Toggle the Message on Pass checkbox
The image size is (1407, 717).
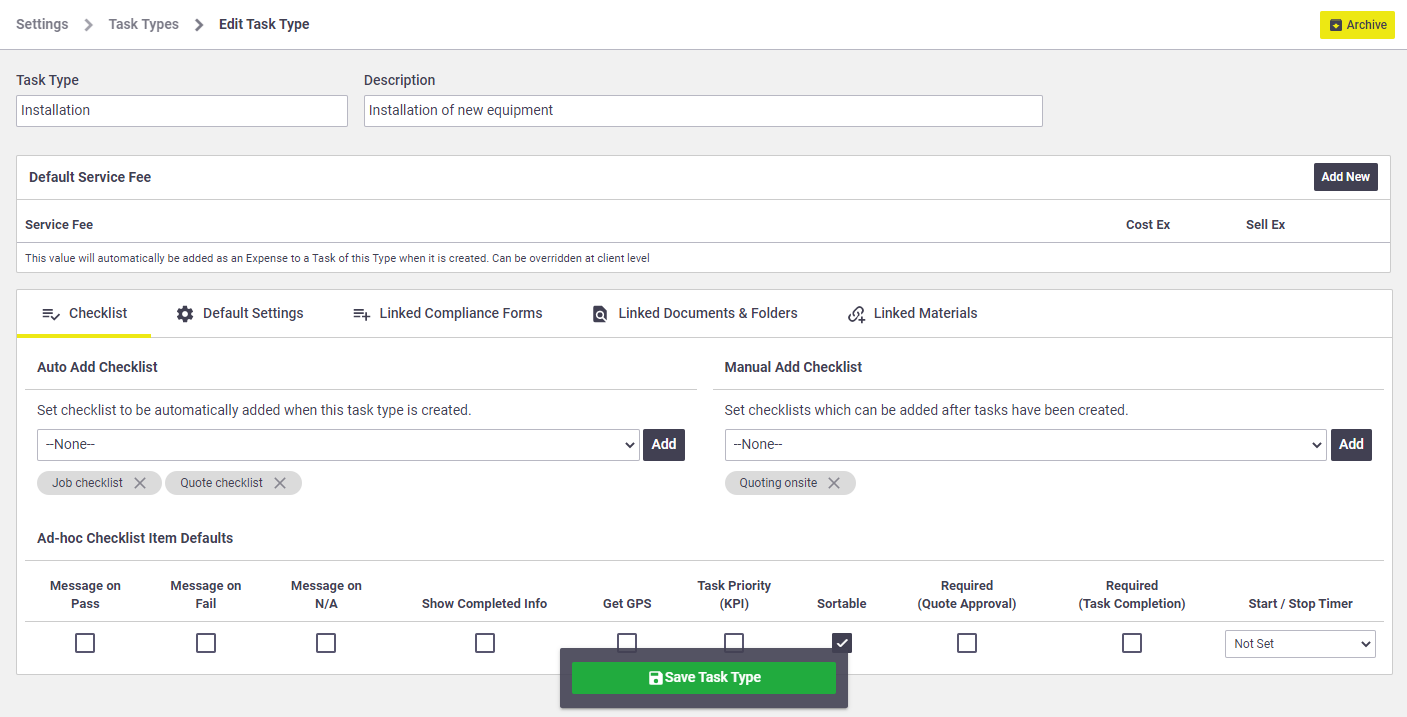coord(85,643)
